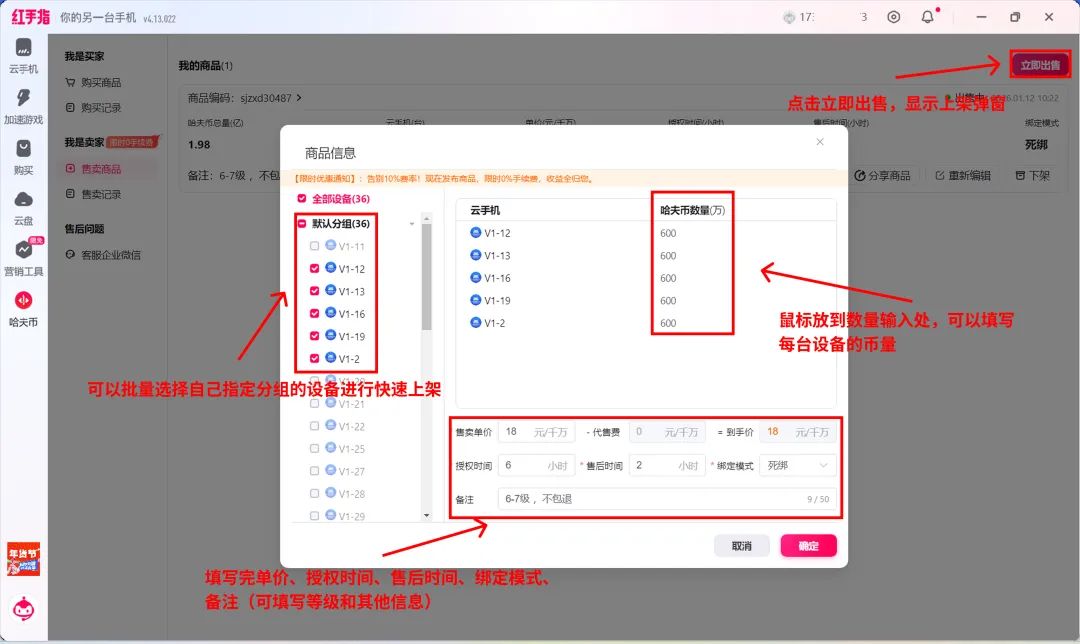Click the 取消 button

(x=741, y=546)
